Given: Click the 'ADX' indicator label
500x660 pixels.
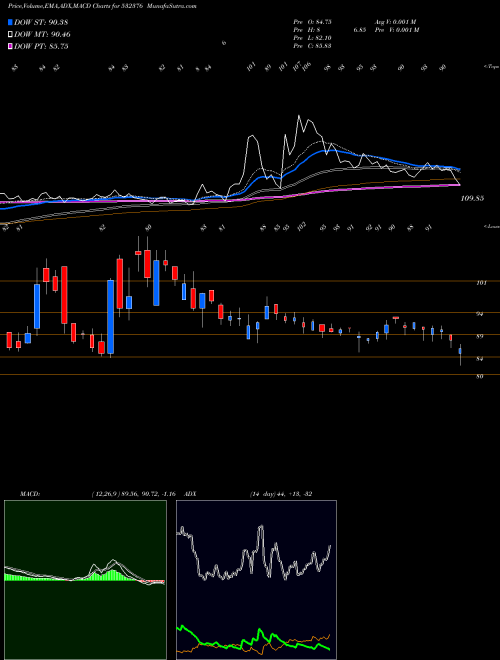Looking at the screenshot, I should click(190, 494).
